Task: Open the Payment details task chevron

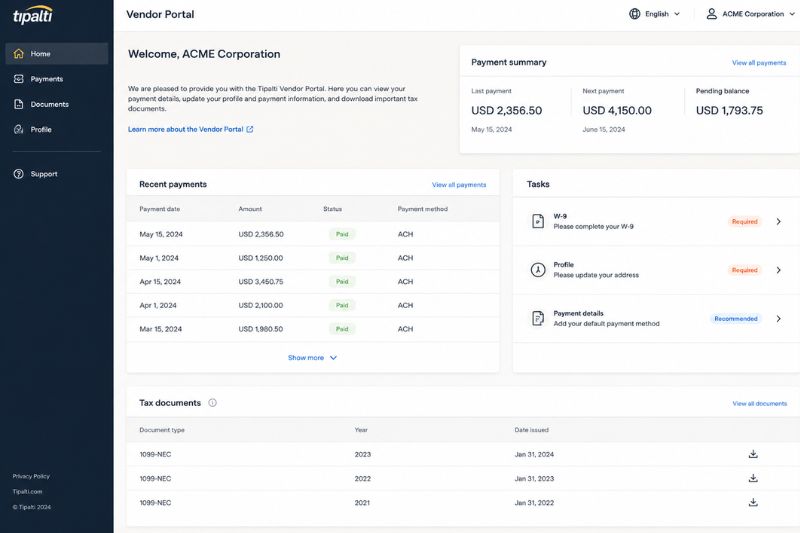Action: pyautogui.click(x=779, y=319)
